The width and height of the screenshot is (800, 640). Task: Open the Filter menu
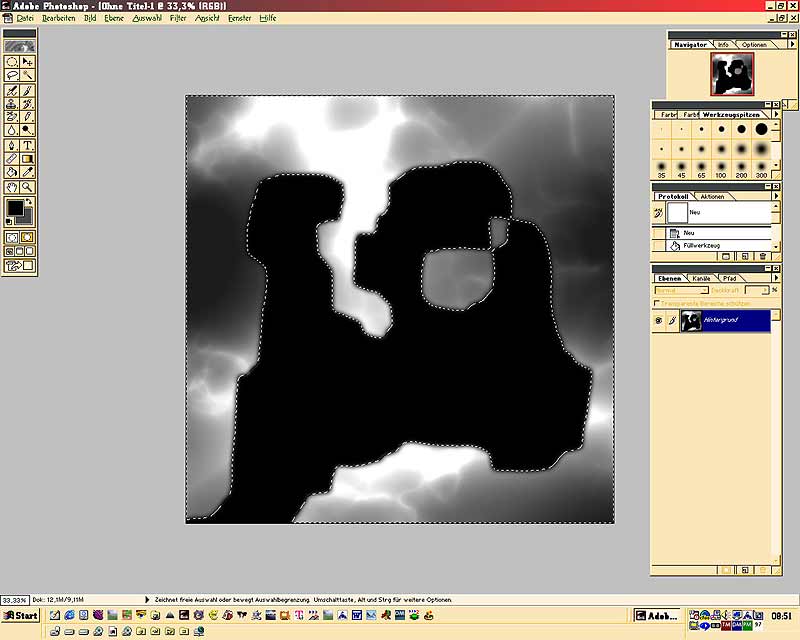point(178,18)
